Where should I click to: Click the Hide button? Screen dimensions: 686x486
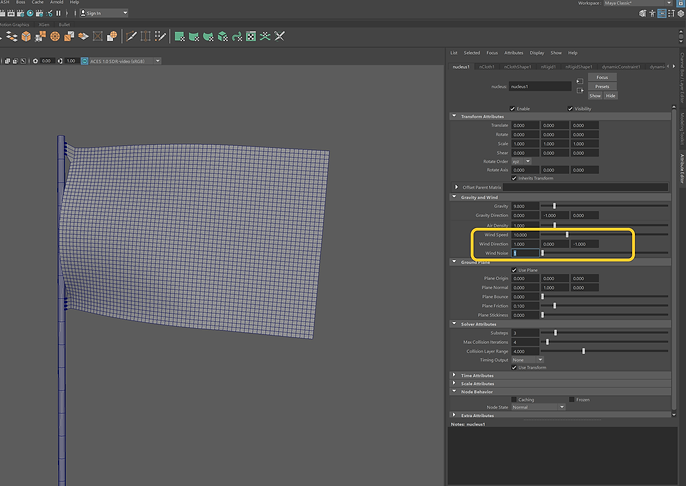pyautogui.click(x=610, y=96)
